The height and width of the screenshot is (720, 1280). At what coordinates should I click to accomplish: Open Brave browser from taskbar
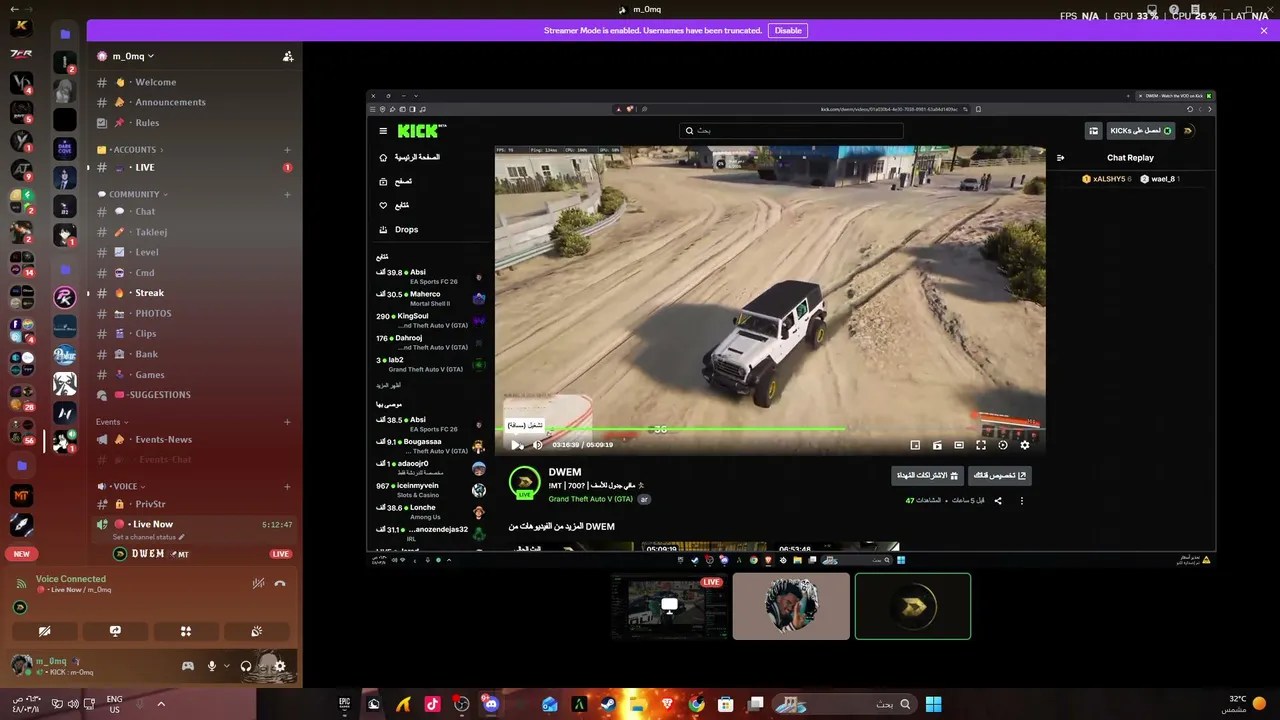click(x=667, y=704)
